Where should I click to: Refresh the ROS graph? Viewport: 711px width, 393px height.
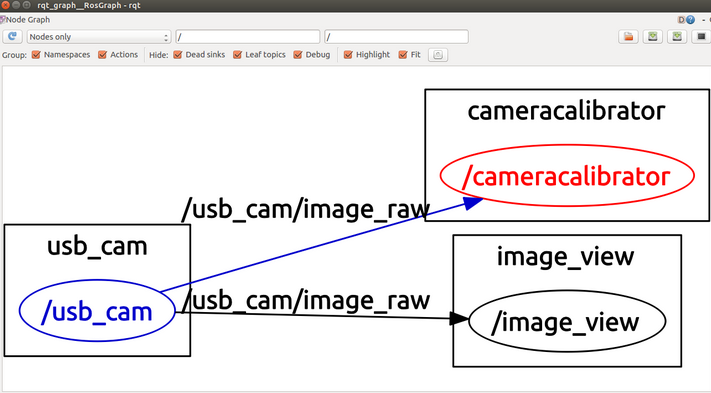pos(12,36)
